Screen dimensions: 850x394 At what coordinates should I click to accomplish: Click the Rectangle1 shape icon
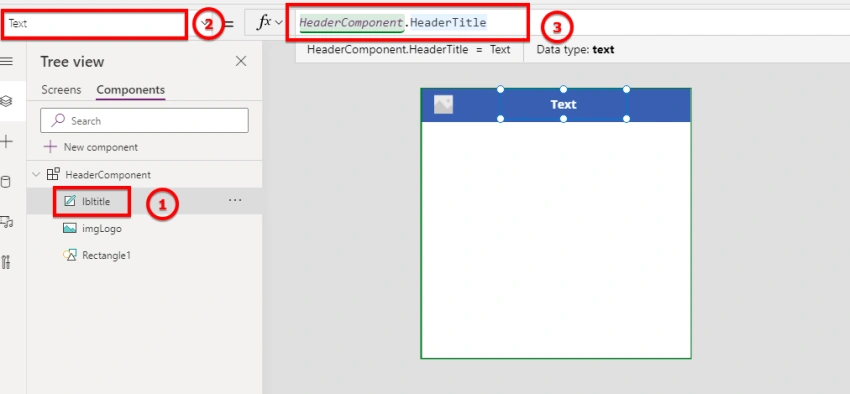pos(69,255)
